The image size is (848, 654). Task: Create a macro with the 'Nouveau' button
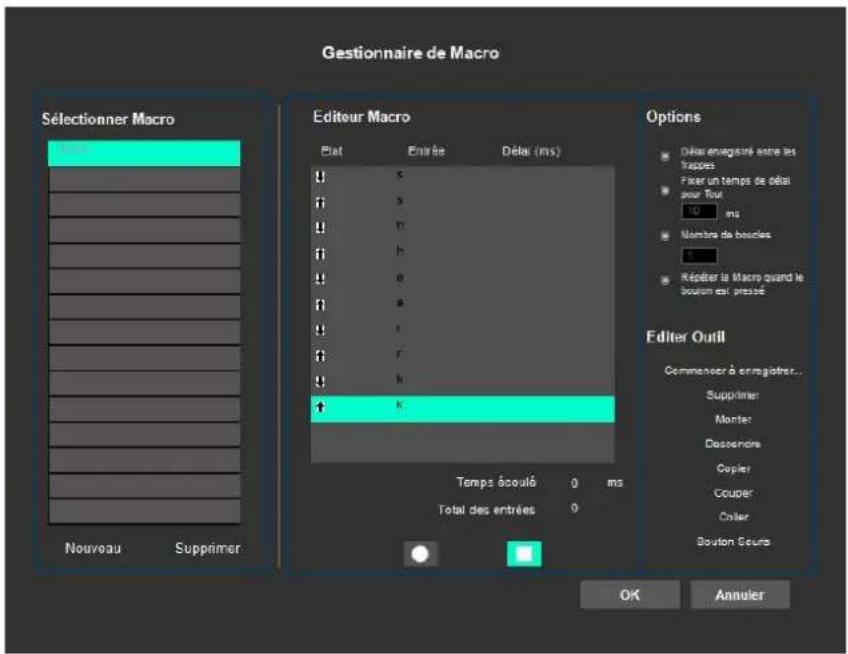pyautogui.click(x=93, y=549)
